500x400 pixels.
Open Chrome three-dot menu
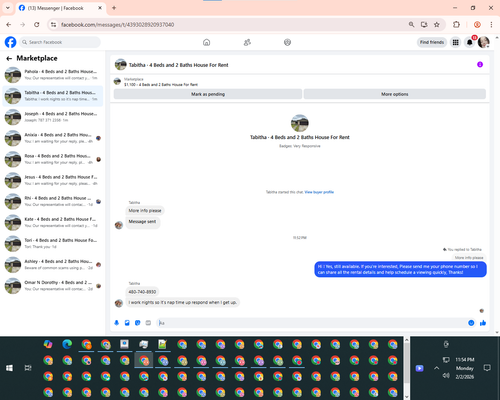[491, 24]
